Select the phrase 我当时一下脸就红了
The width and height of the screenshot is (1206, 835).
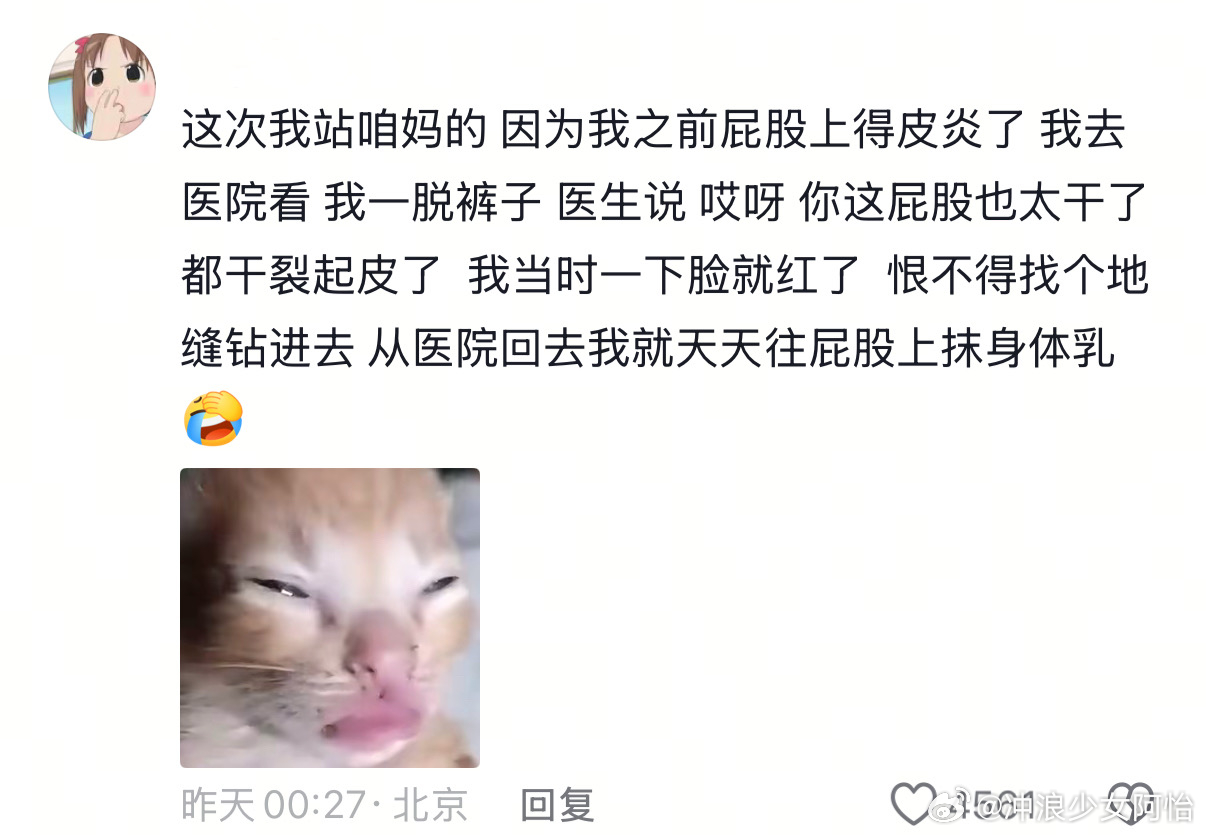(x=665, y=275)
